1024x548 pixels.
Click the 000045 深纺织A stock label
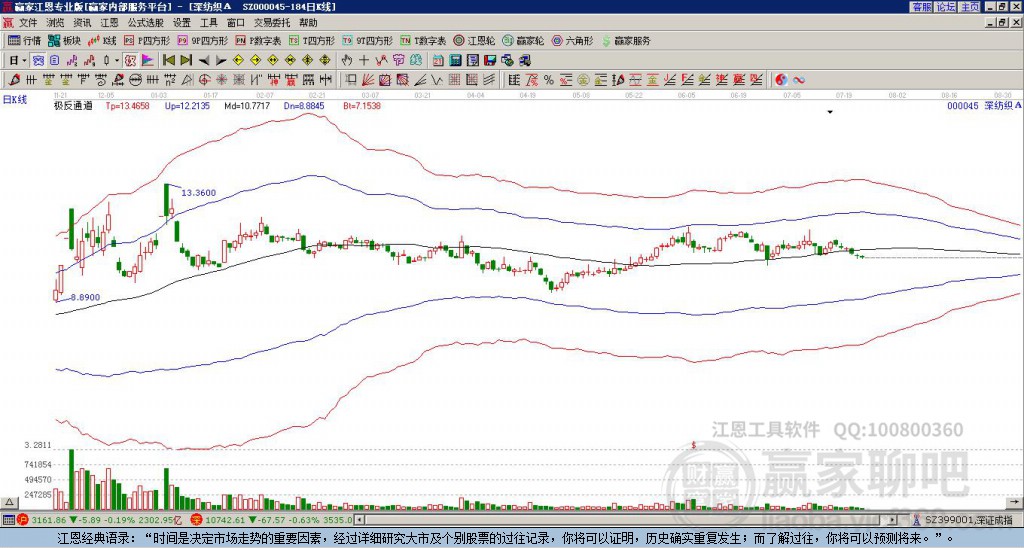click(984, 105)
